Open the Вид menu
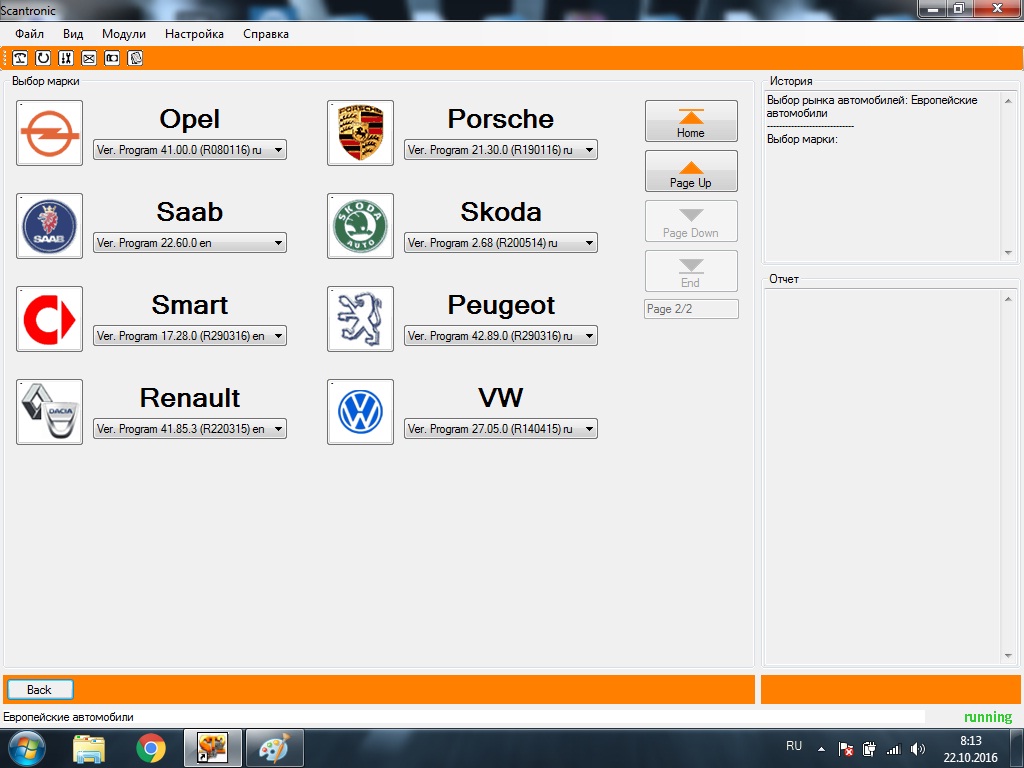 click(x=73, y=34)
